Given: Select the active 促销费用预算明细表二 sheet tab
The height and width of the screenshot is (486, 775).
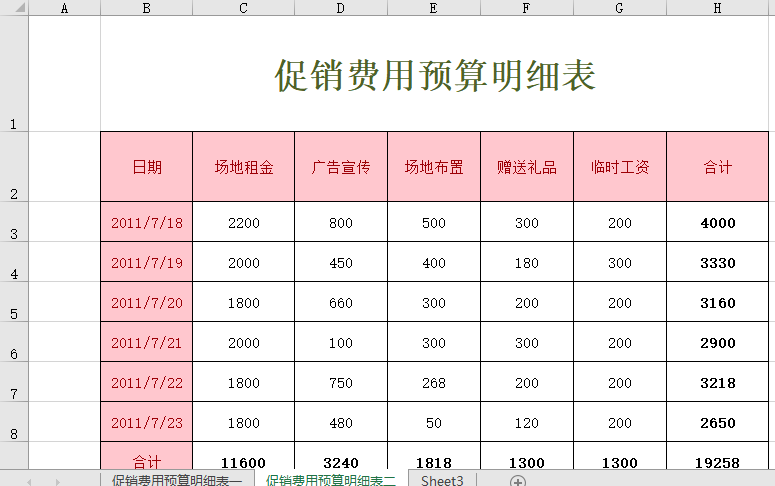Looking at the screenshot, I should tap(331, 481).
